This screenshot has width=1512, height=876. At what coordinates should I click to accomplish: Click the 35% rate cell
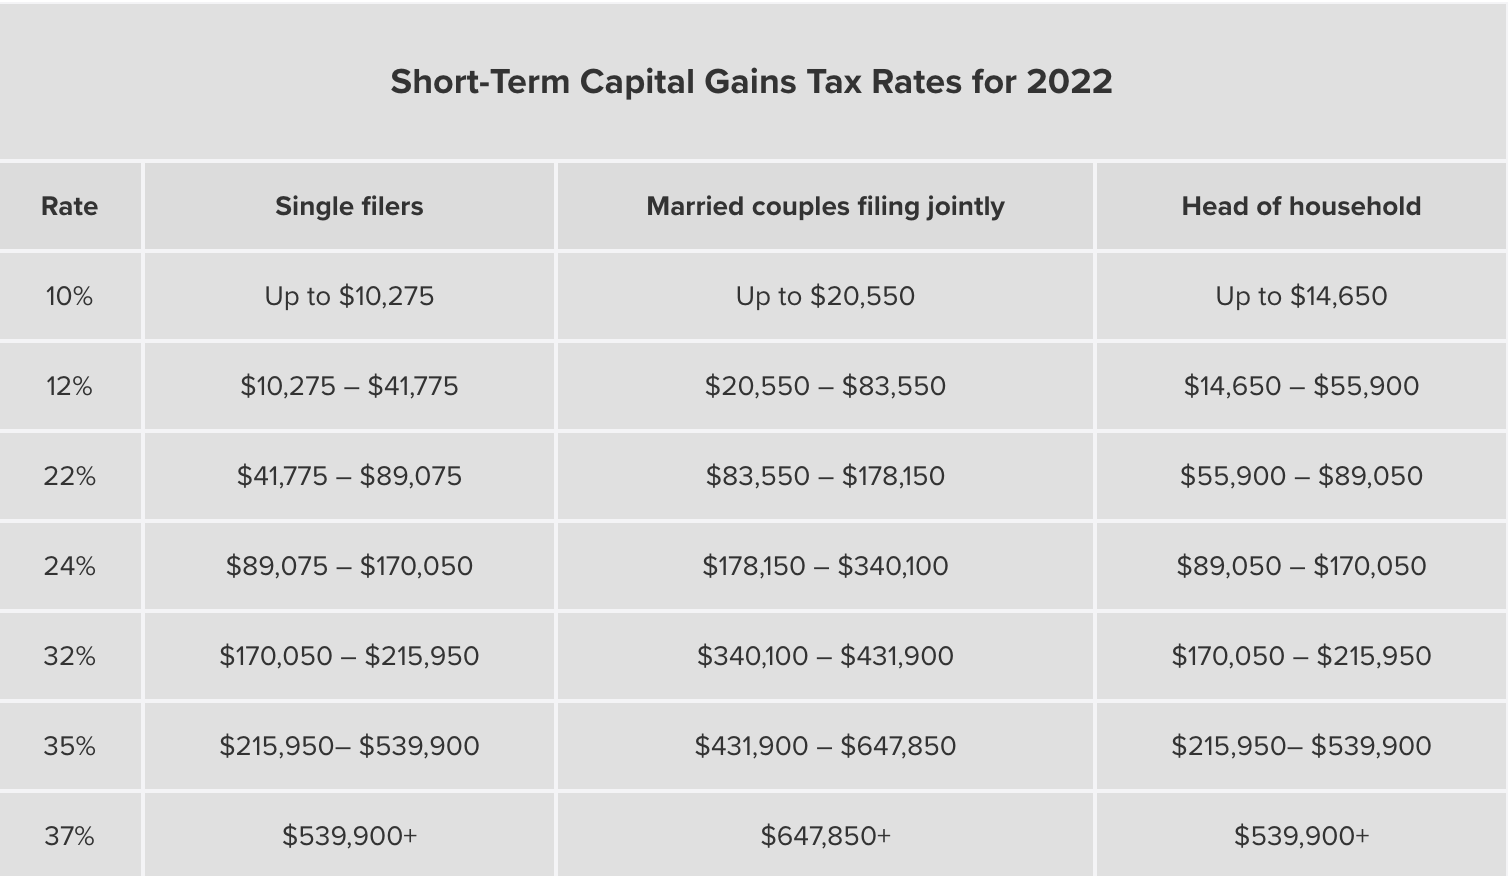(x=69, y=746)
